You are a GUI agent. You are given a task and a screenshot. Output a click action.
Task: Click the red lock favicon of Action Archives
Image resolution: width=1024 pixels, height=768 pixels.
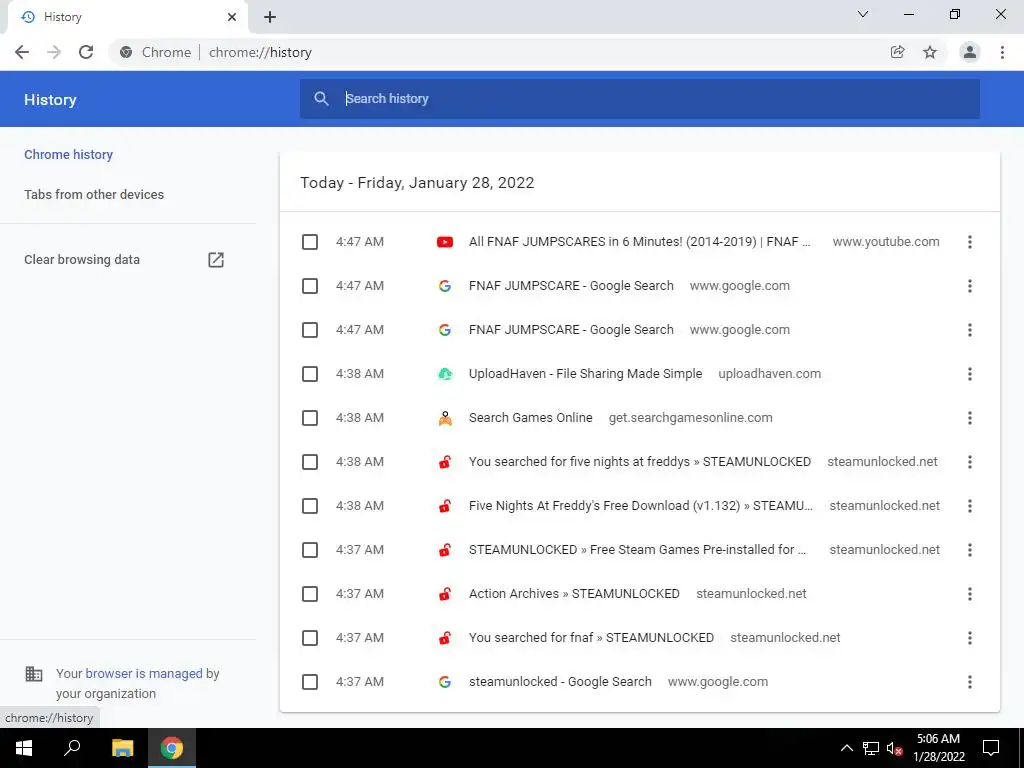(x=445, y=594)
